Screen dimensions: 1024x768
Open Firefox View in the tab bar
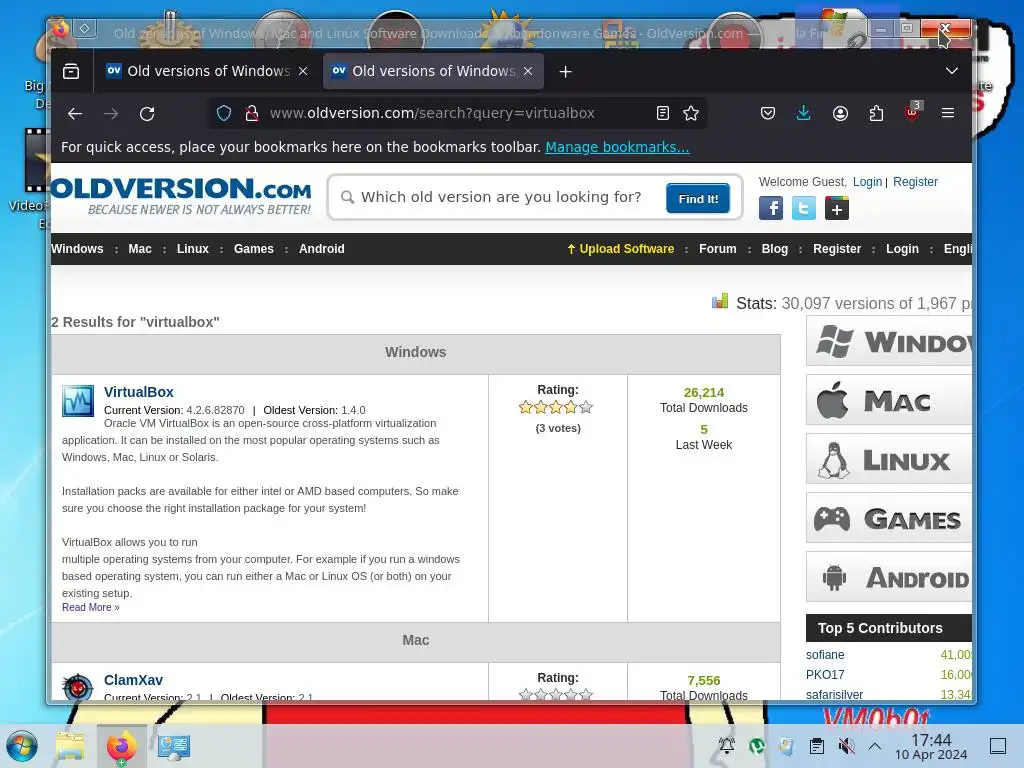click(71, 71)
